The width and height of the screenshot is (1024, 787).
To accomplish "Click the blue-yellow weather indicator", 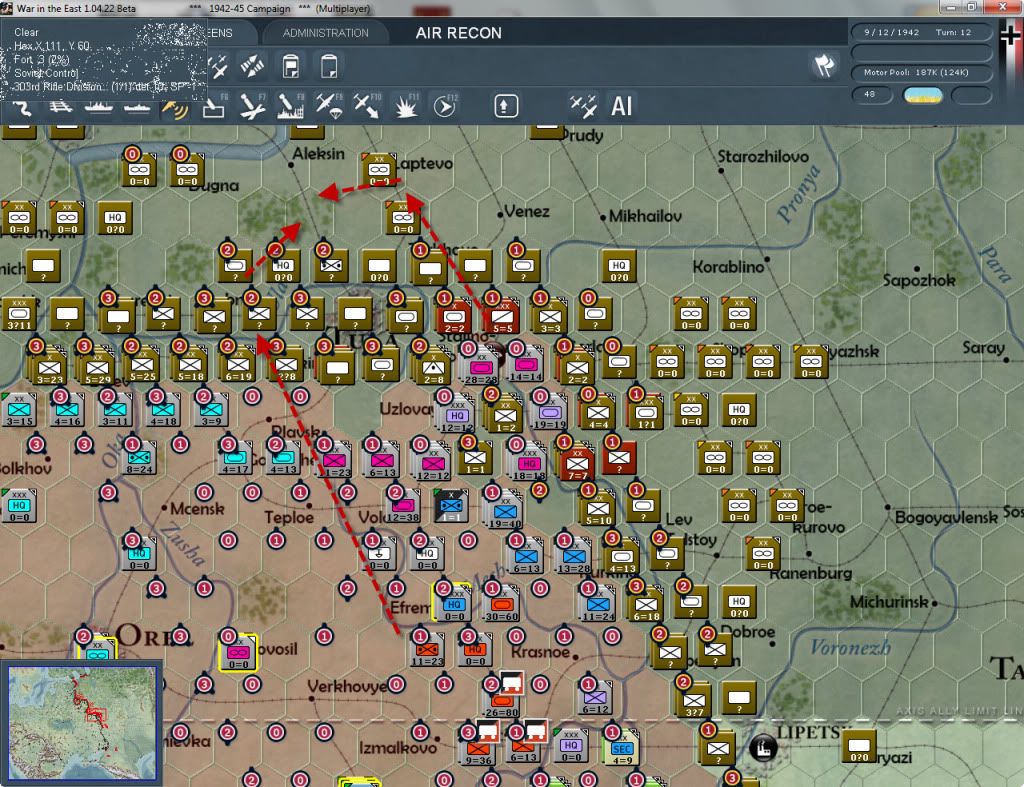I will [922, 95].
